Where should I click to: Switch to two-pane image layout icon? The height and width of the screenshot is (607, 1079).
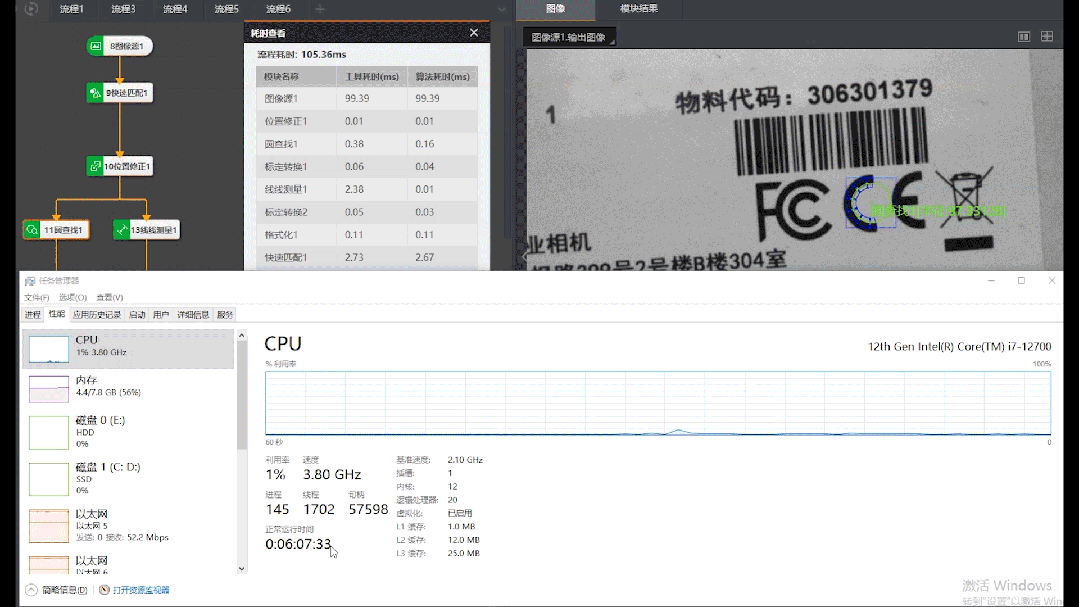point(1023,37)
